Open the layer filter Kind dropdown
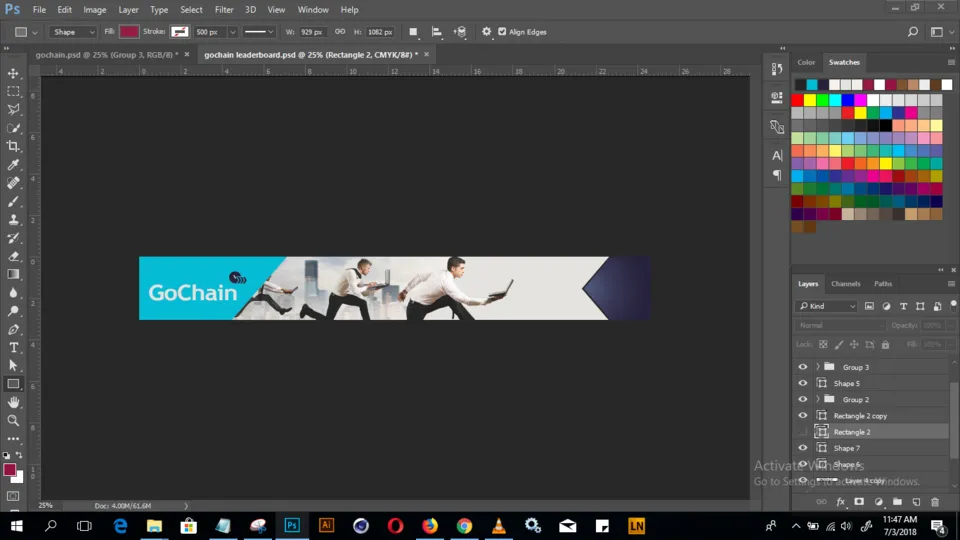The width and height of the screenshot is (960, 540). 826,306
